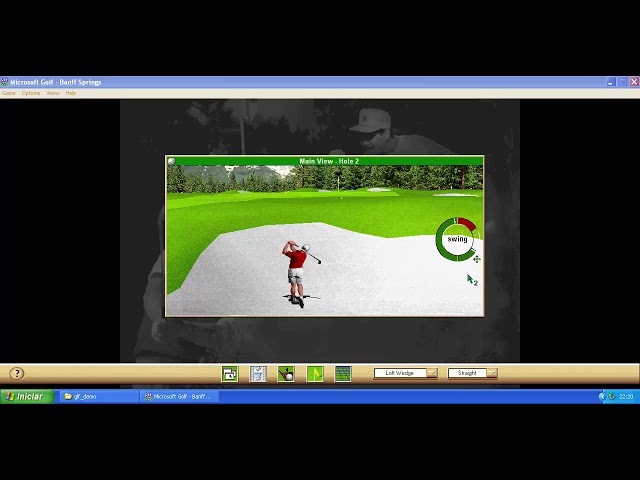This screenshot has width=640, height=480.
Task: Click the golf ball icon in Main View title
Action: (x=171, y=161)
